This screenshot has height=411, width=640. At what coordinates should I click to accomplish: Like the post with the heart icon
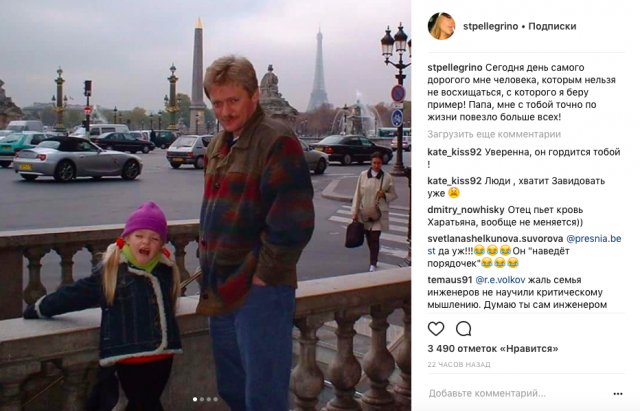pos(436,329)
